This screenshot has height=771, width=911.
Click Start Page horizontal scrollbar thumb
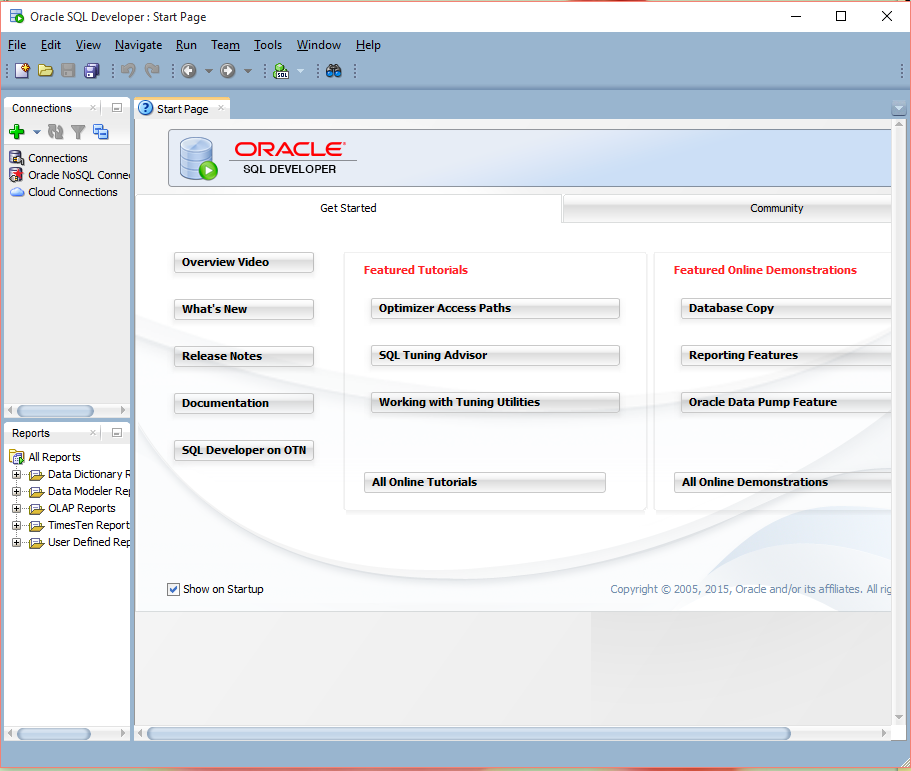coord(469,733)
